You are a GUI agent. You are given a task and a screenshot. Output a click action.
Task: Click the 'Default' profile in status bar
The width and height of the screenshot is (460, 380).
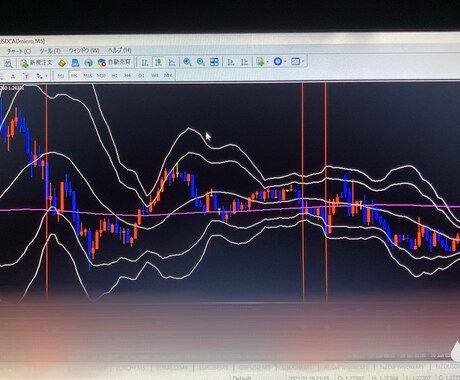pyautogui.click(x=242, y=378)
